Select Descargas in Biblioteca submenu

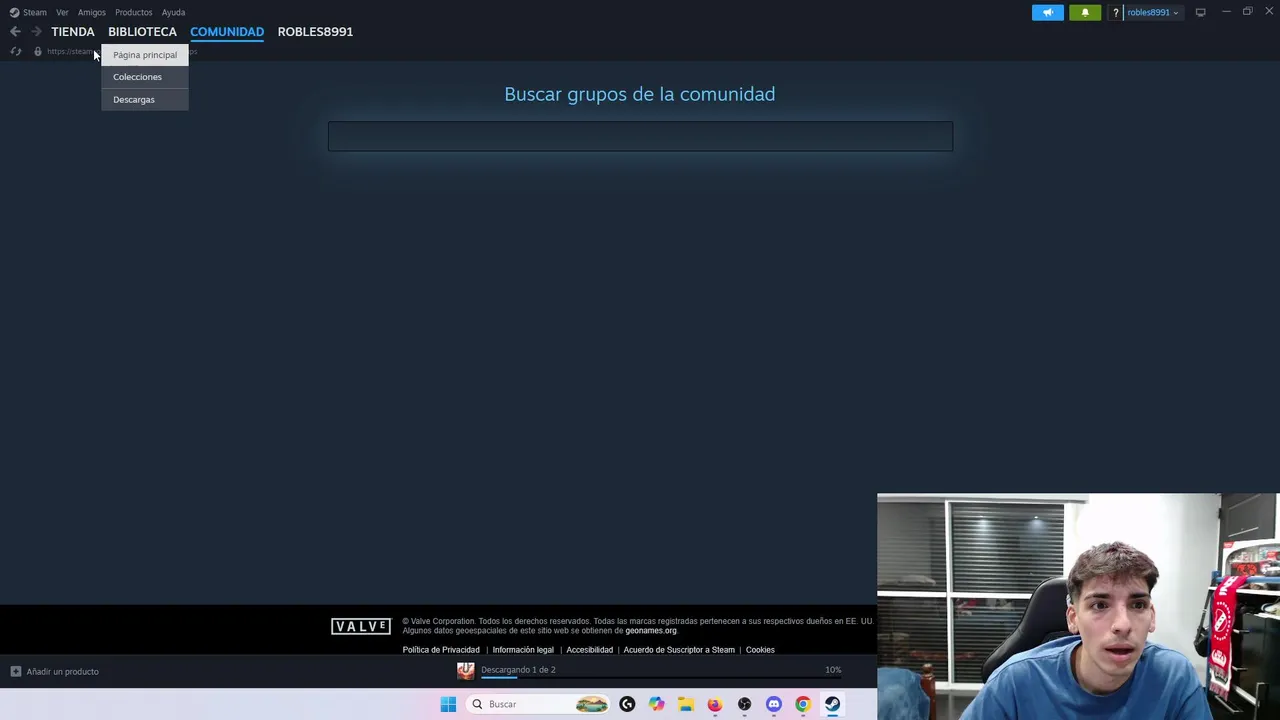(145, 100)
